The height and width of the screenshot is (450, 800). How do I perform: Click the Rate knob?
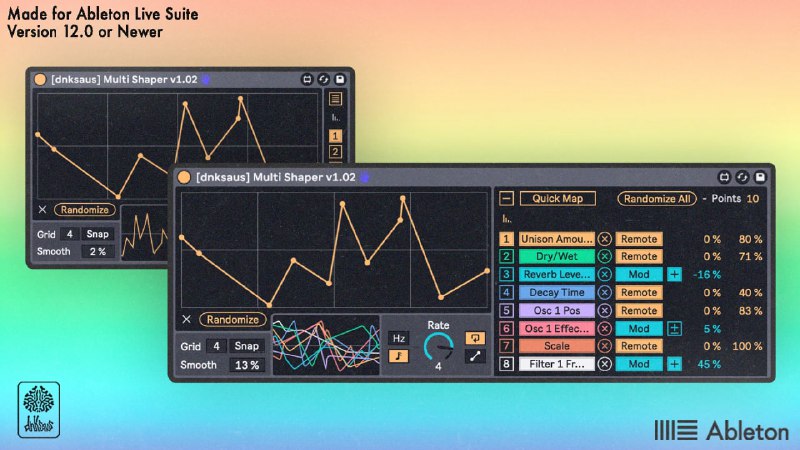point(438,347)
